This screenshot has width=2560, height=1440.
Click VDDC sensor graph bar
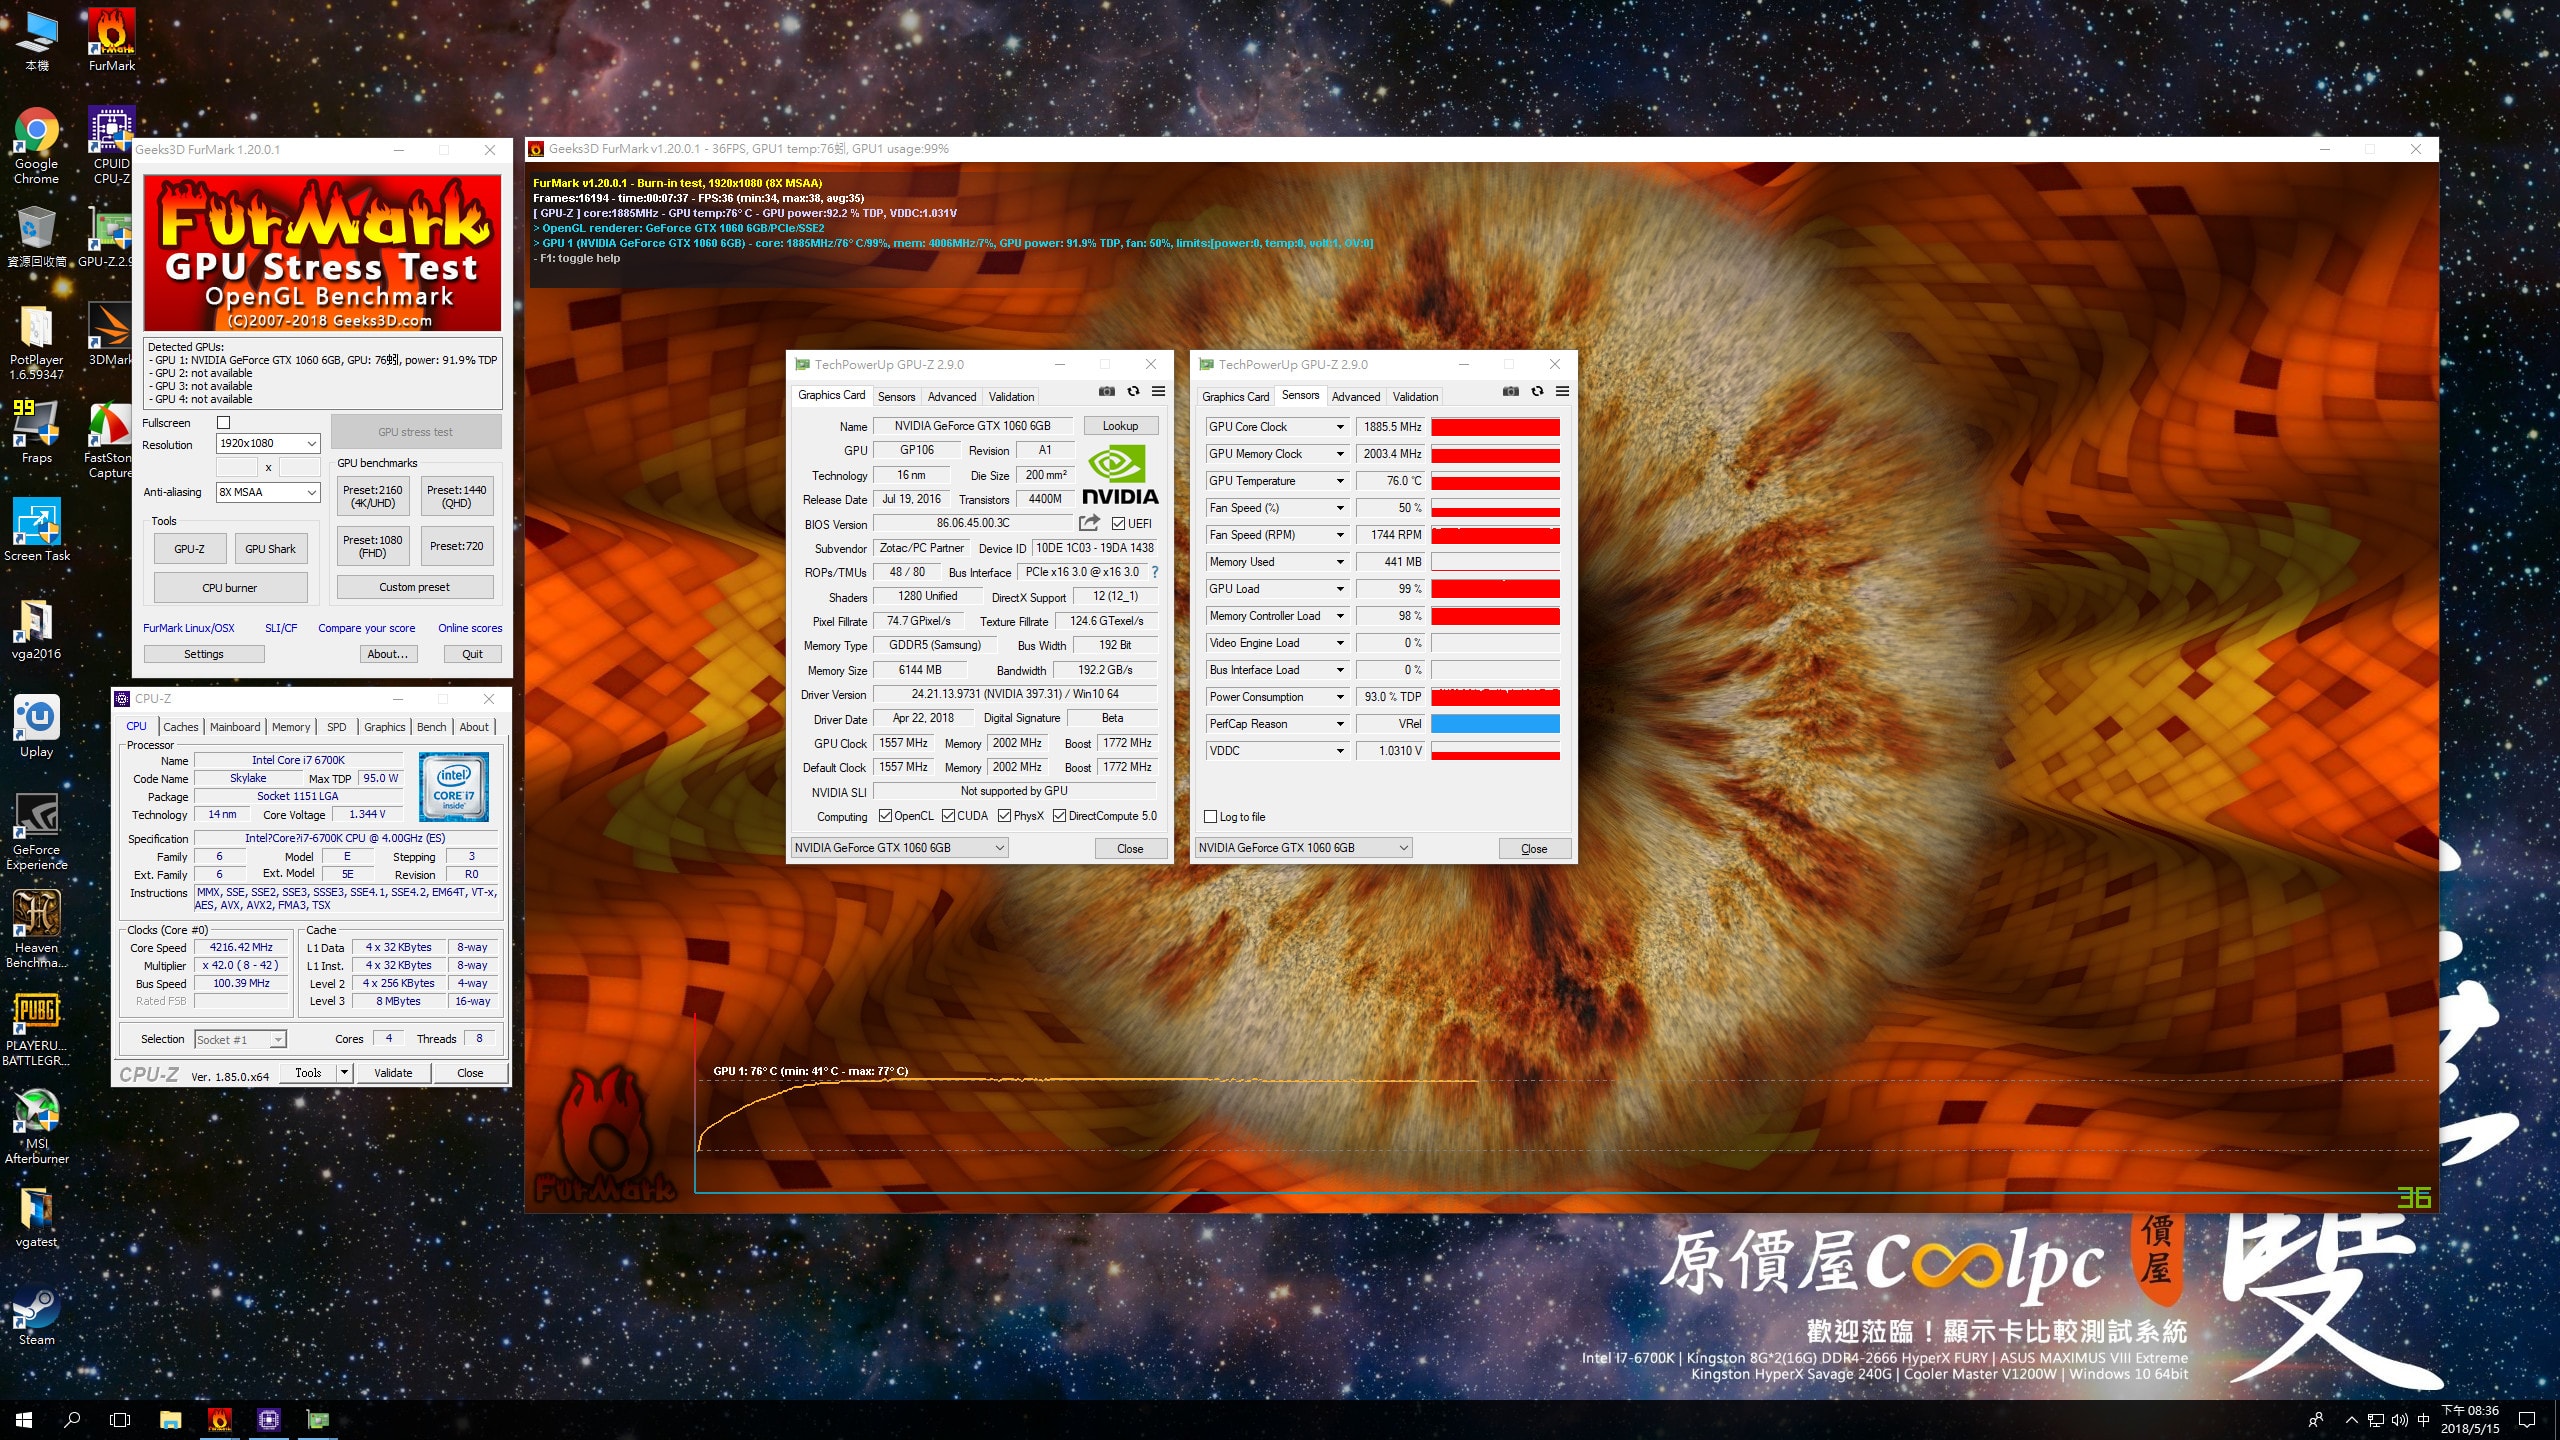tap(1495, 751)
